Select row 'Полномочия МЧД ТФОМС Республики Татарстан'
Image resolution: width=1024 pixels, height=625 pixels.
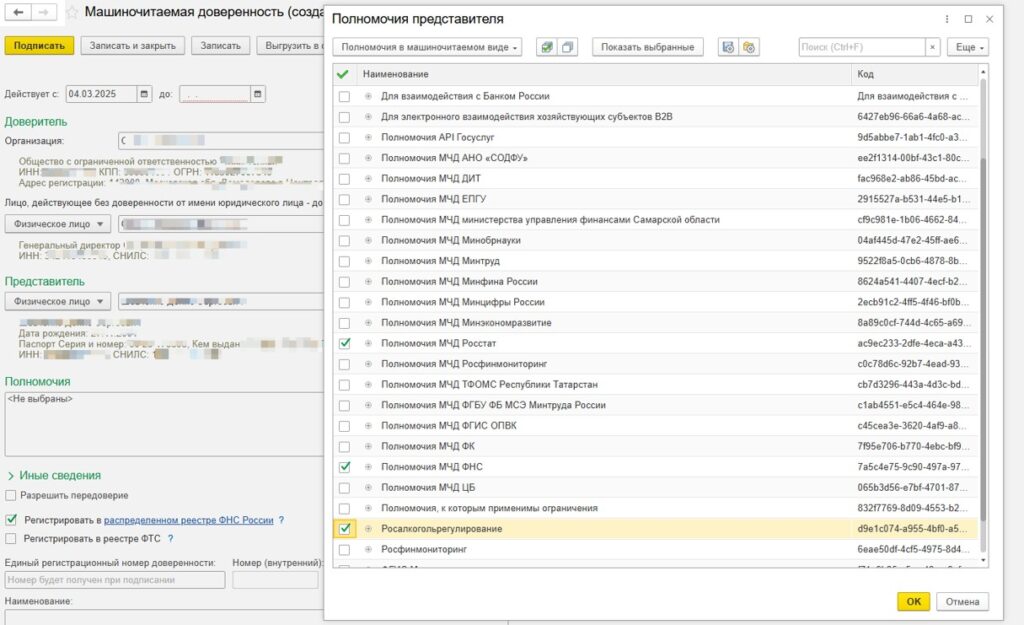656,385
